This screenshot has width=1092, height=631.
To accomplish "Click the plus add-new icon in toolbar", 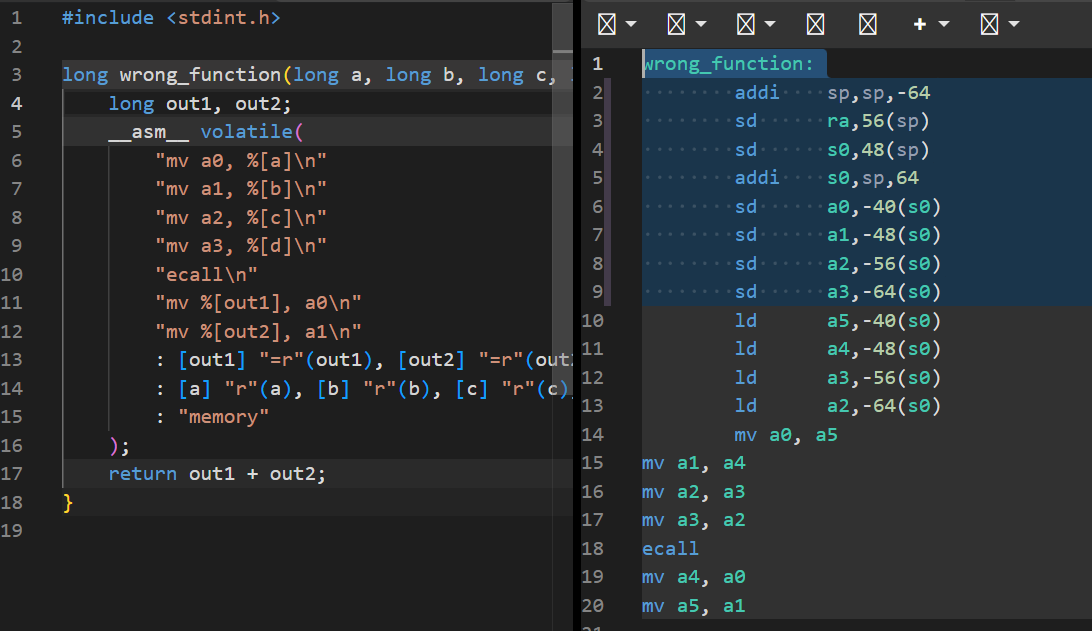I will tap(920, 24).
